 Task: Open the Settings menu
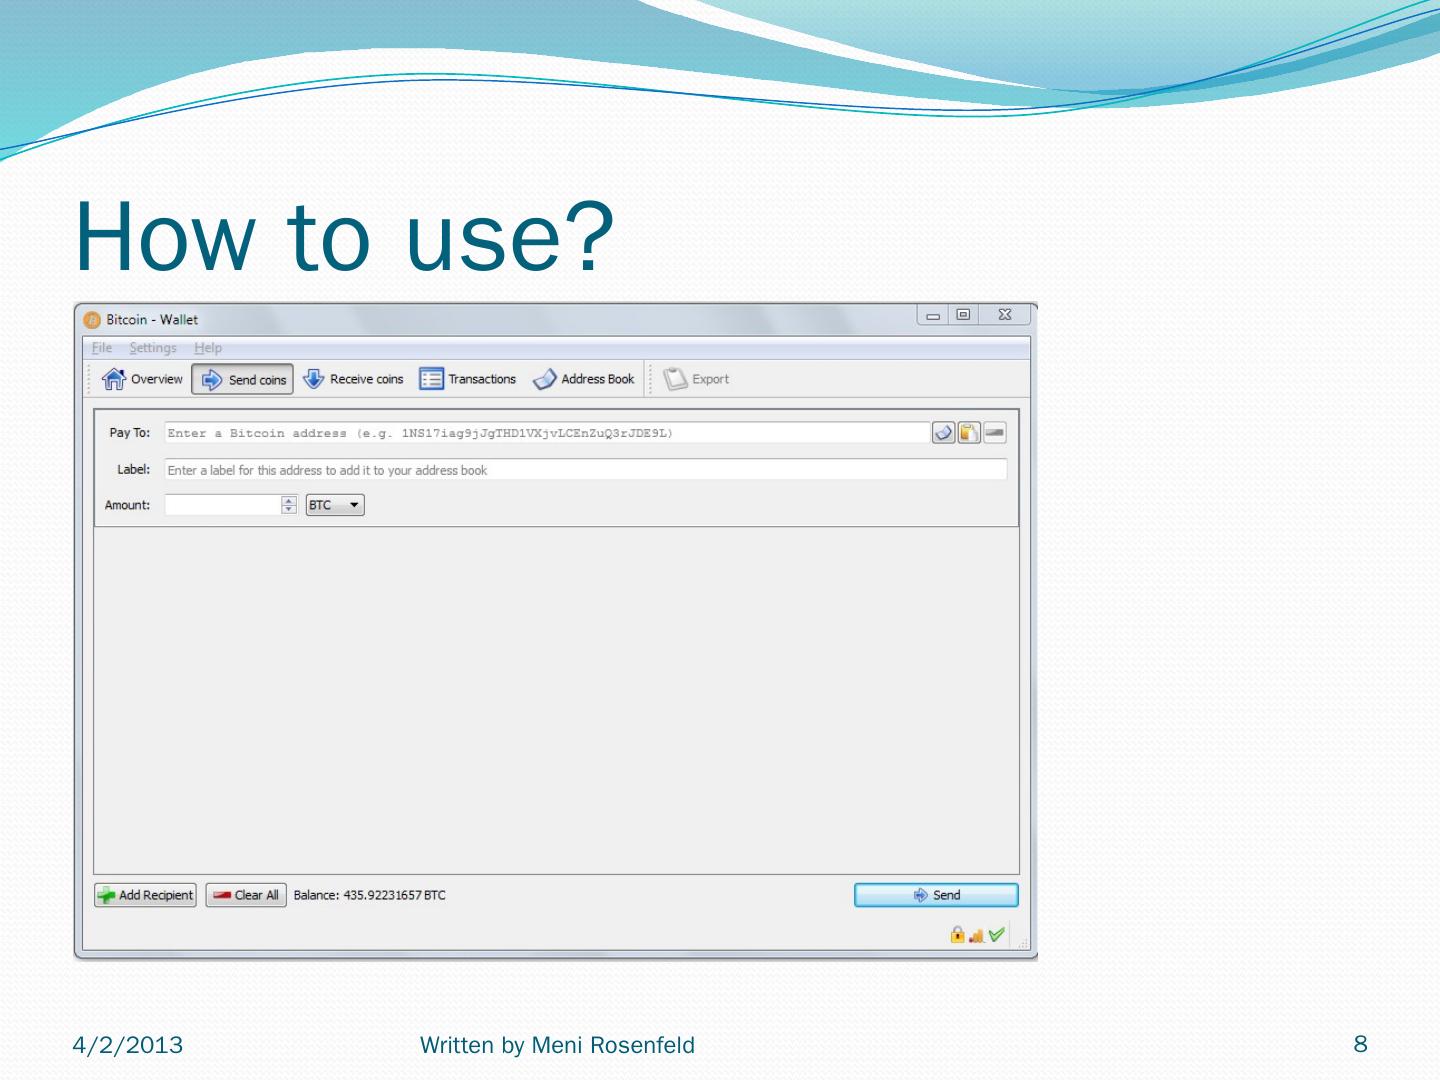click(153, 348)
